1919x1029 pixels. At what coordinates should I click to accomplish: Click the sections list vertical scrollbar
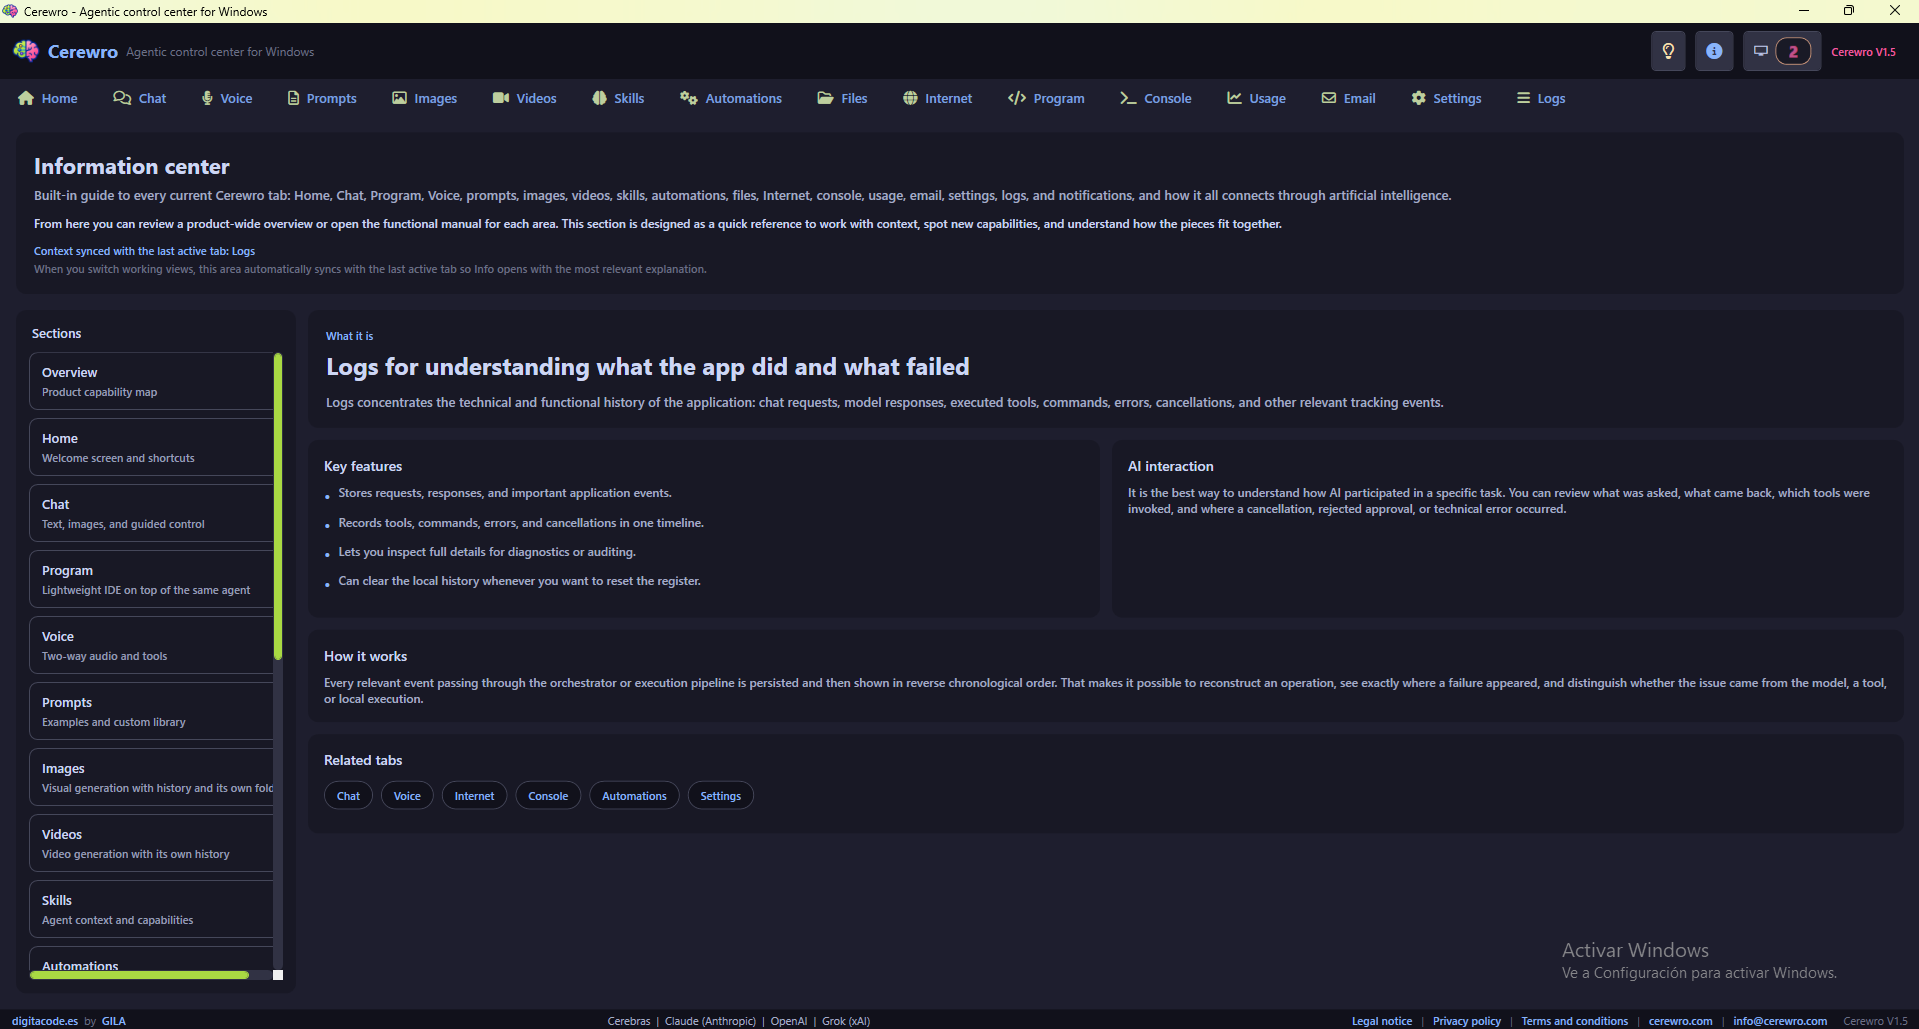(278, 506)
